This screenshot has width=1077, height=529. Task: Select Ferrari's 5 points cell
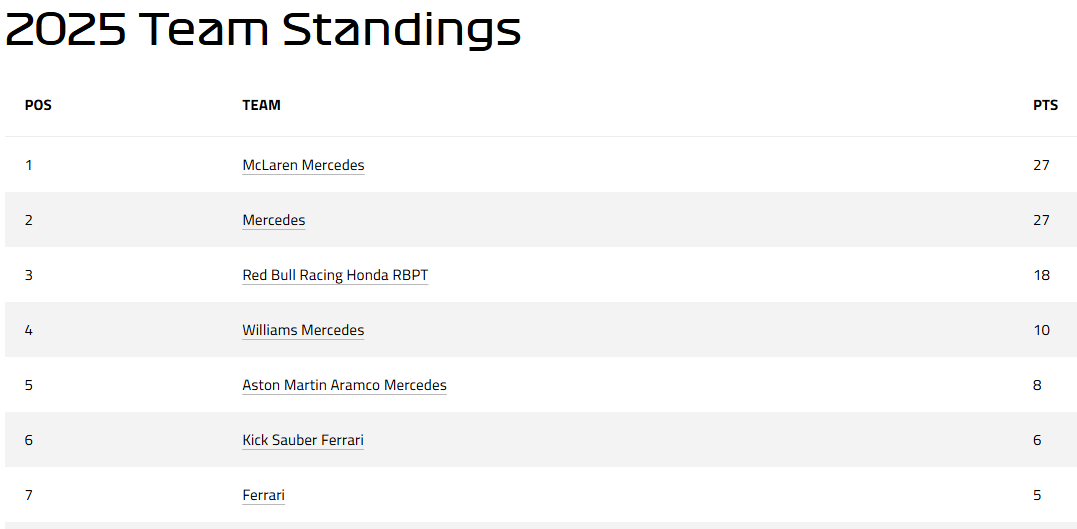pos(1037,495)
